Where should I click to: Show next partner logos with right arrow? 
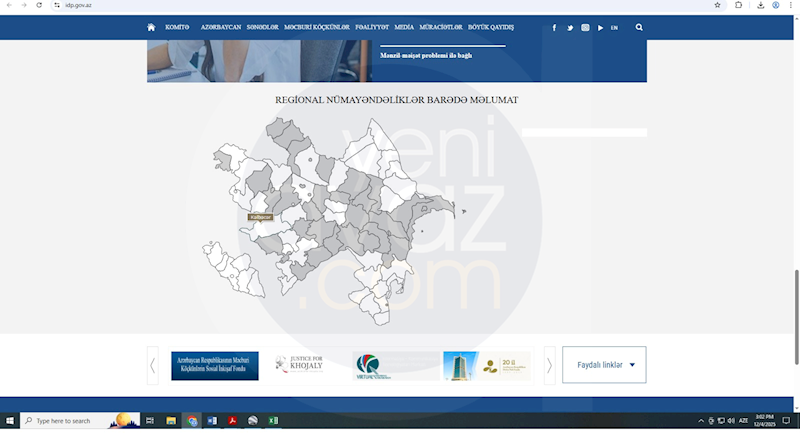549,365
